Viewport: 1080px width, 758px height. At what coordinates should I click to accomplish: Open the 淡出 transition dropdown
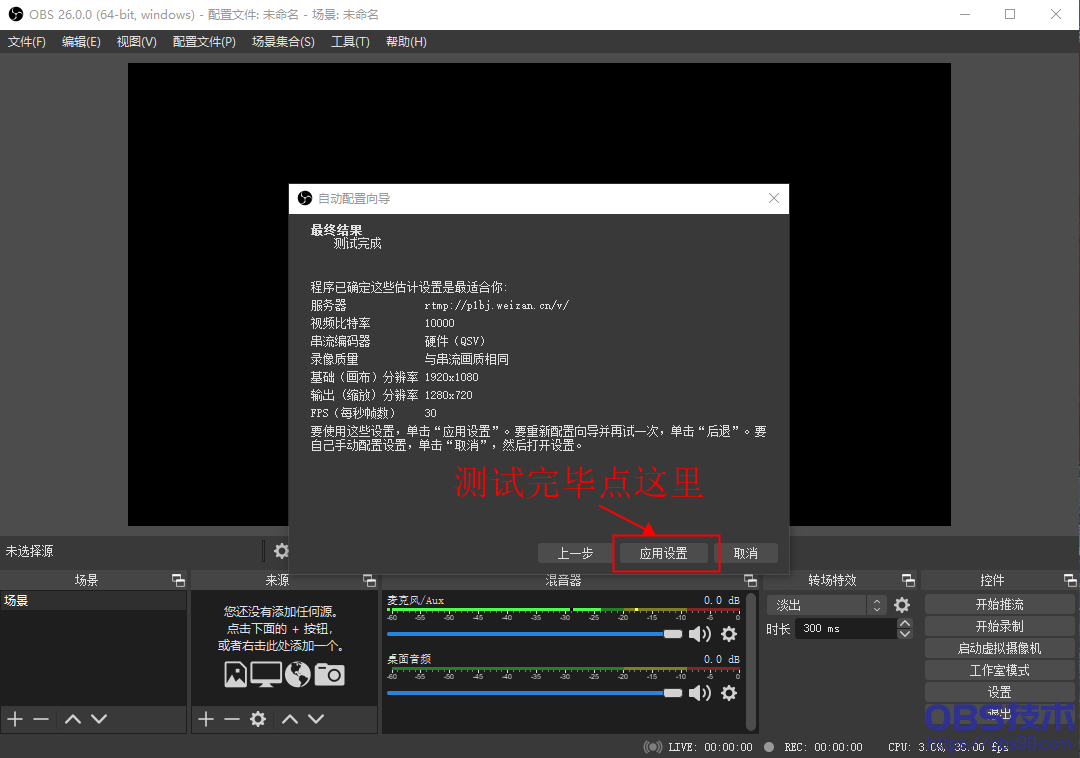click(x=827, y=605)
